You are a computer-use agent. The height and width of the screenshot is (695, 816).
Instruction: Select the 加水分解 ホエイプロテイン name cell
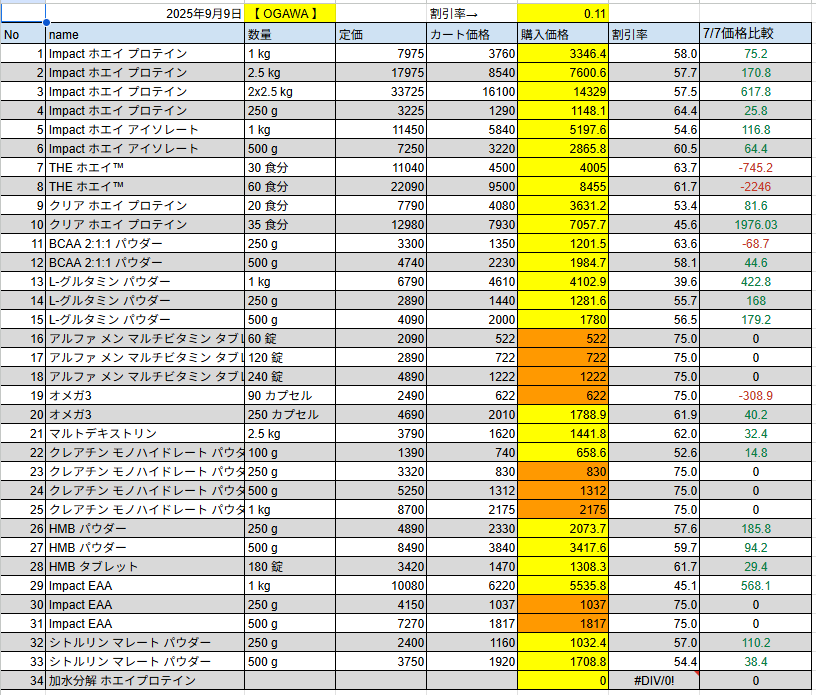click(x=145, y=681)
